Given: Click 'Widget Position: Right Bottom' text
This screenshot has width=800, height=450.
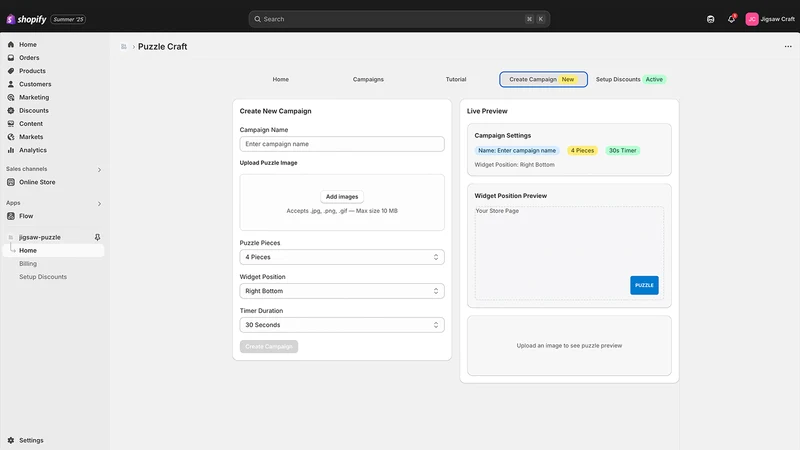Looking at the screenshot, I should [x=514, y=165].
